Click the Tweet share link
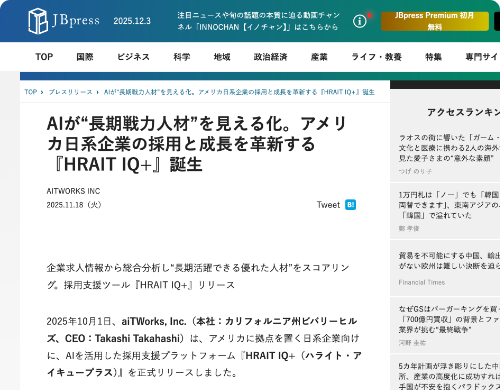 (x=328, y=205)
